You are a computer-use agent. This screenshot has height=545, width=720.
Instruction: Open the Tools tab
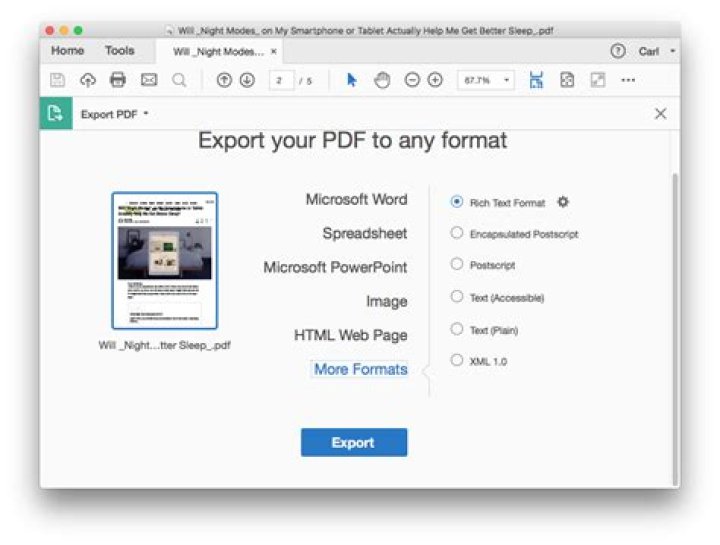point(120,51)
